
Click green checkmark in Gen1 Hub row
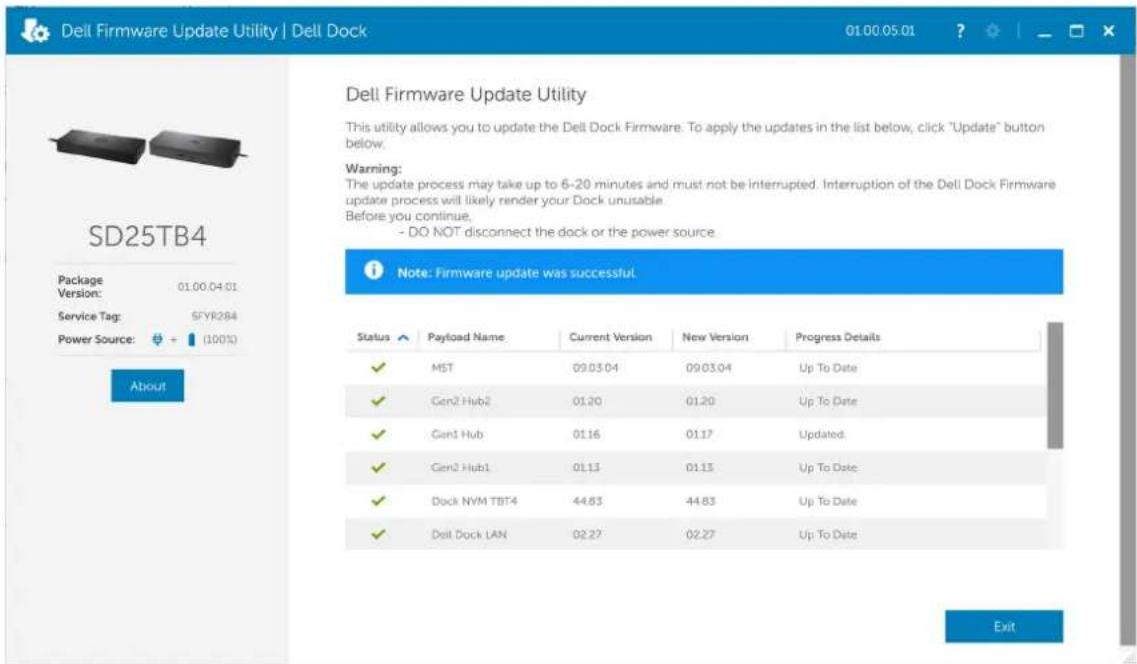tap(378, 434)
